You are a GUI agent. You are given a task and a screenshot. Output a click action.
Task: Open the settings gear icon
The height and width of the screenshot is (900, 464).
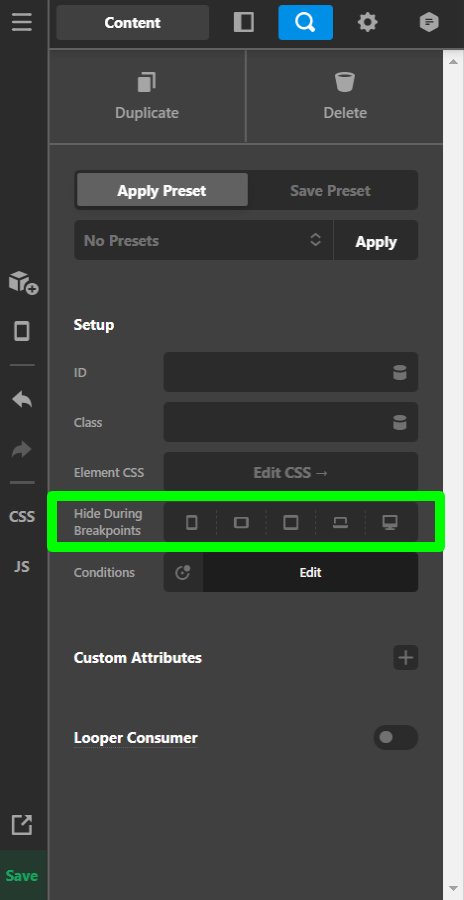(x=368, y=22)
